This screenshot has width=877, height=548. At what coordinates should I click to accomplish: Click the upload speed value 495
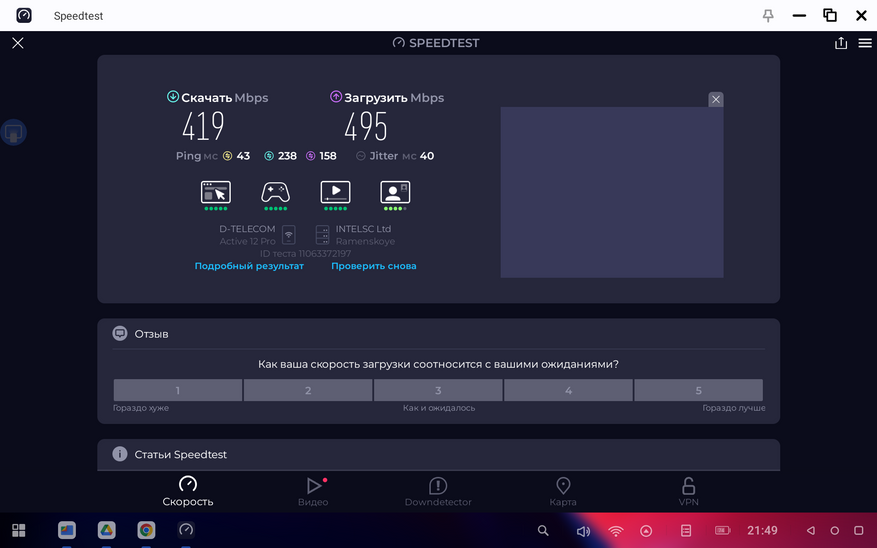(x=365, y=126)
